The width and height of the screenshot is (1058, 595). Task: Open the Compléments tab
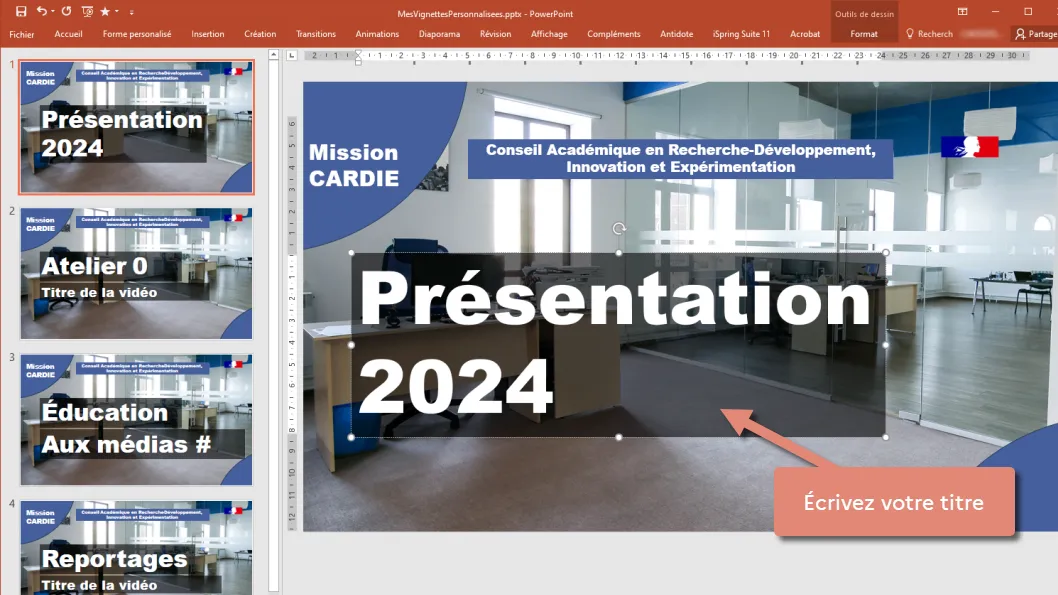614,34
